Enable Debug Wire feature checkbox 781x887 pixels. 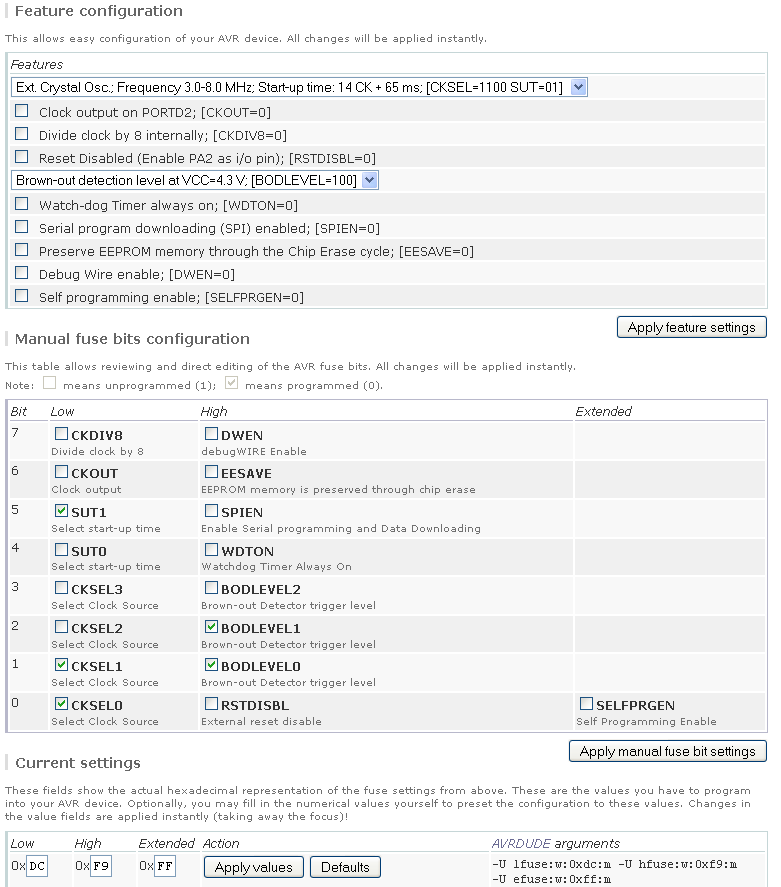tap(21, 273)
